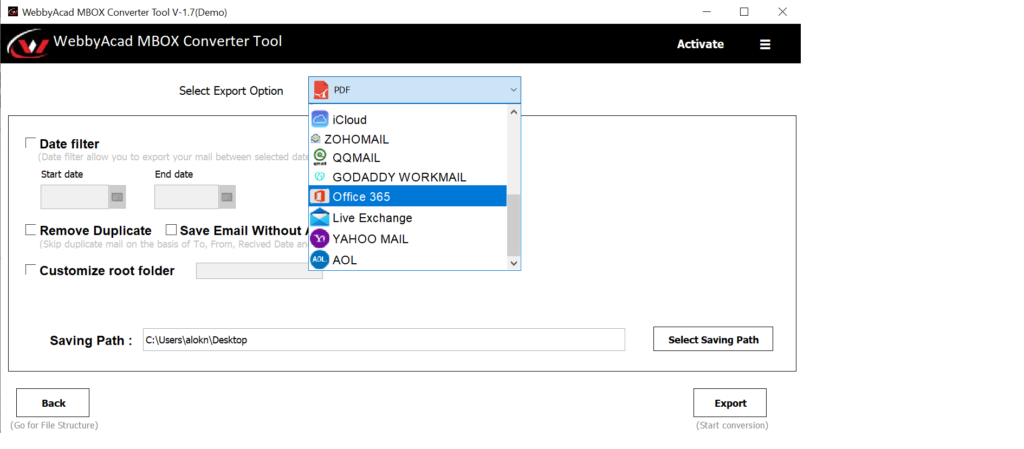Image resolution: width=1024 pixels, height=449 pixels.
Task: Tick the Remove Duplicate checkbox
Action: pyautogui.click(x=31, y=230)
